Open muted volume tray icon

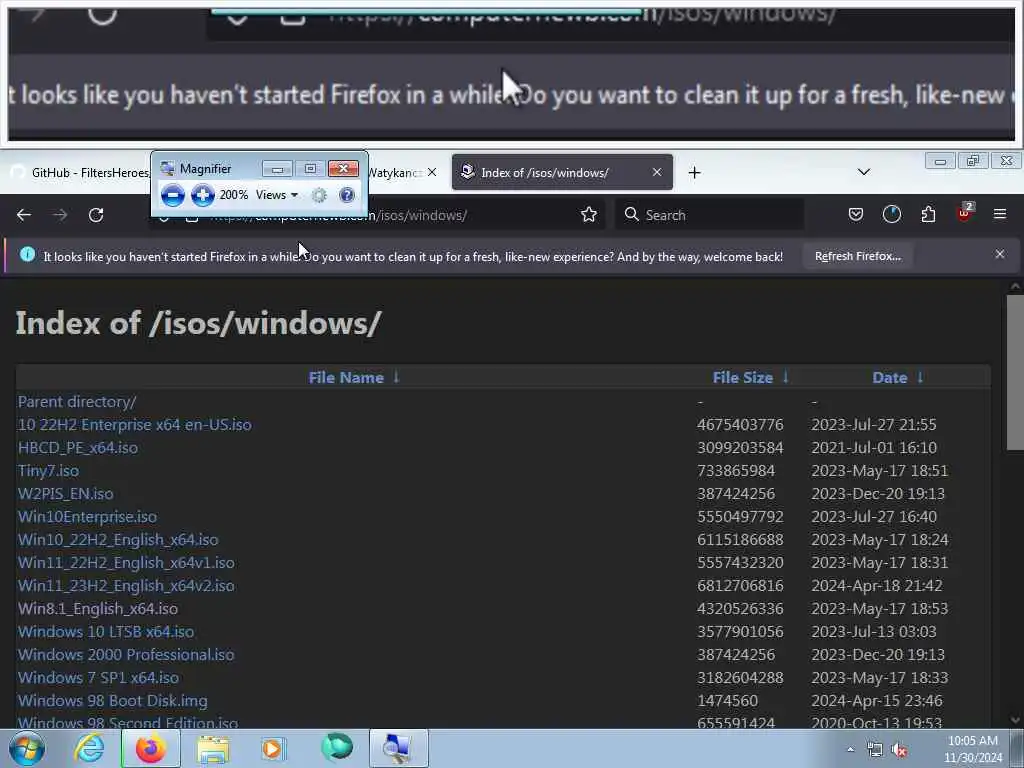[900, 750]
